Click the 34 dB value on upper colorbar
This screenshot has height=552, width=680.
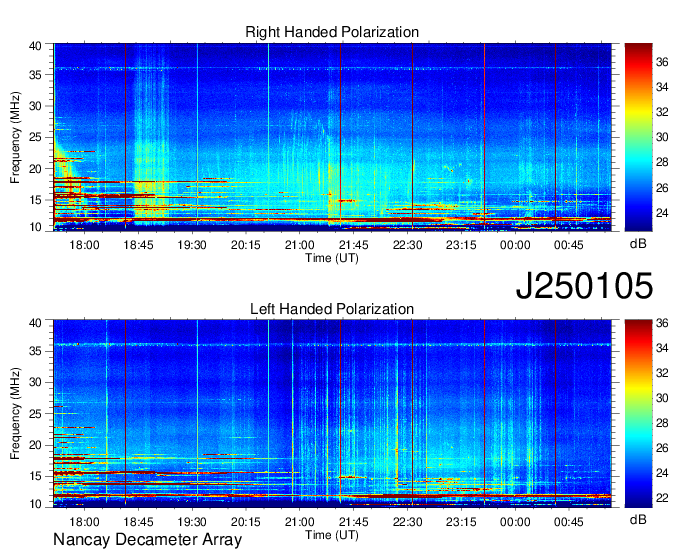click(662, 87)
